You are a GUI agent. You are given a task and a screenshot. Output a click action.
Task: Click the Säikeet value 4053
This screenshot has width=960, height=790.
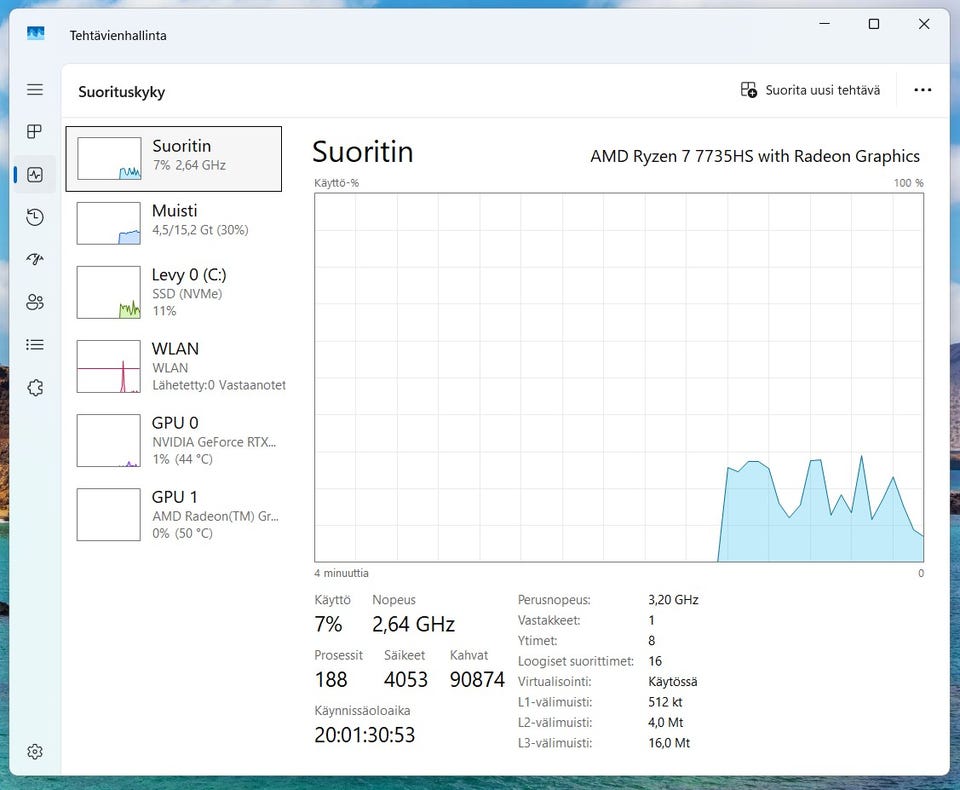(405, 679)
